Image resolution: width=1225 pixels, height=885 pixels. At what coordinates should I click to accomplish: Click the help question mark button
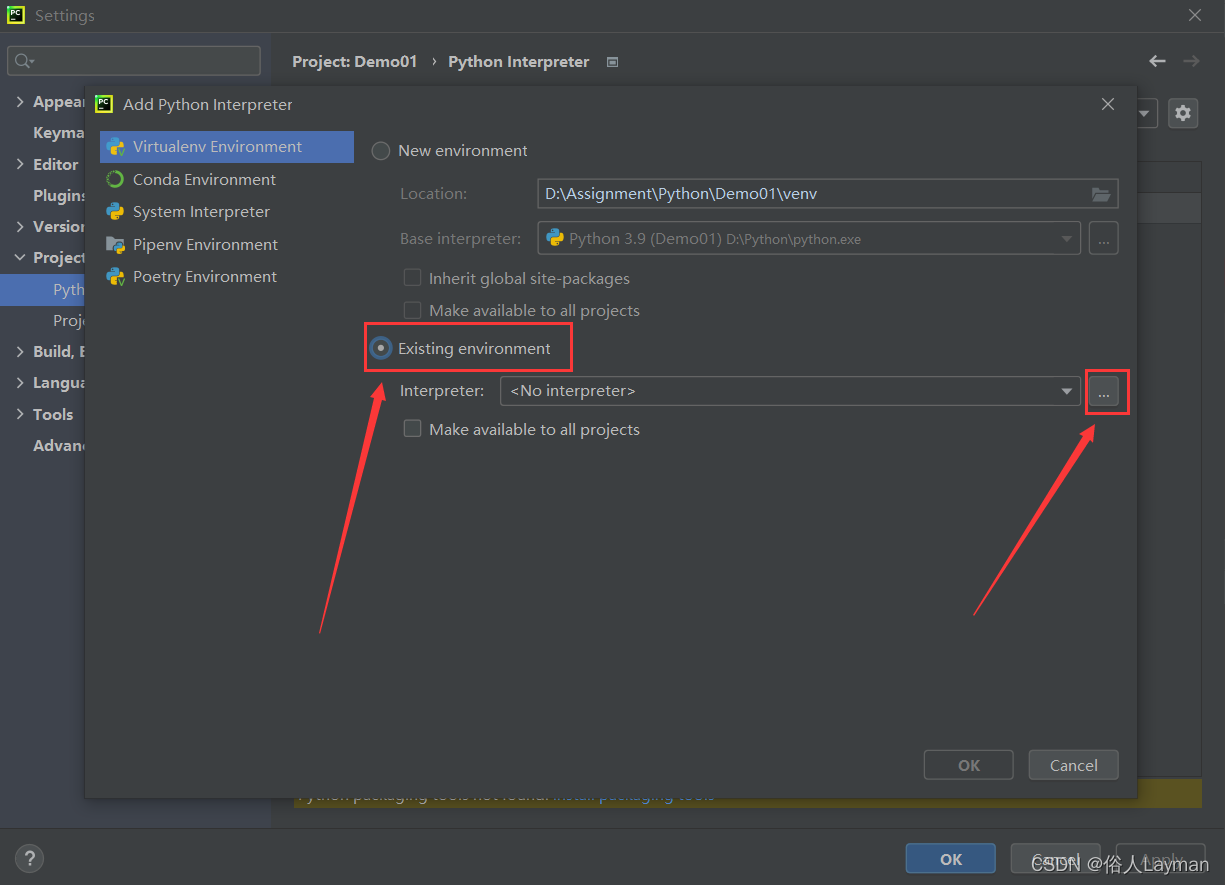30,858
